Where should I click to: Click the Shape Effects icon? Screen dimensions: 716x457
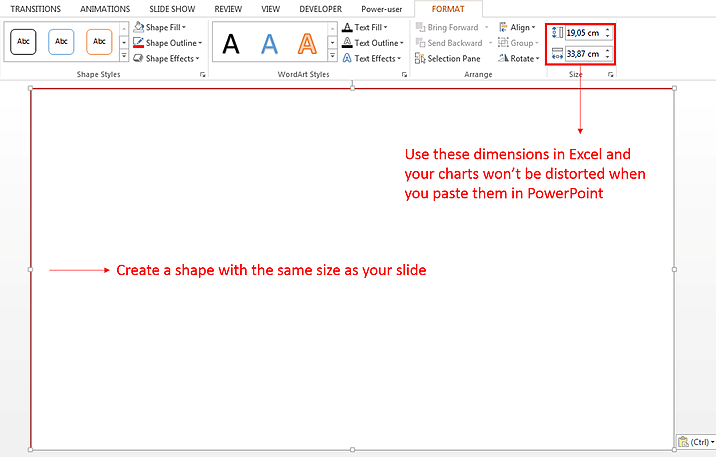[x=138, y=58]
